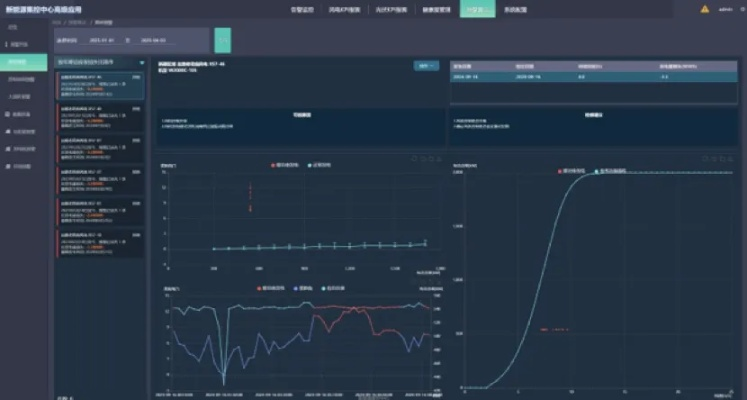The height and width of the screenshot is (400, 747).
Task: Select the first top navigation tab
Action: [x=303, y=9]
